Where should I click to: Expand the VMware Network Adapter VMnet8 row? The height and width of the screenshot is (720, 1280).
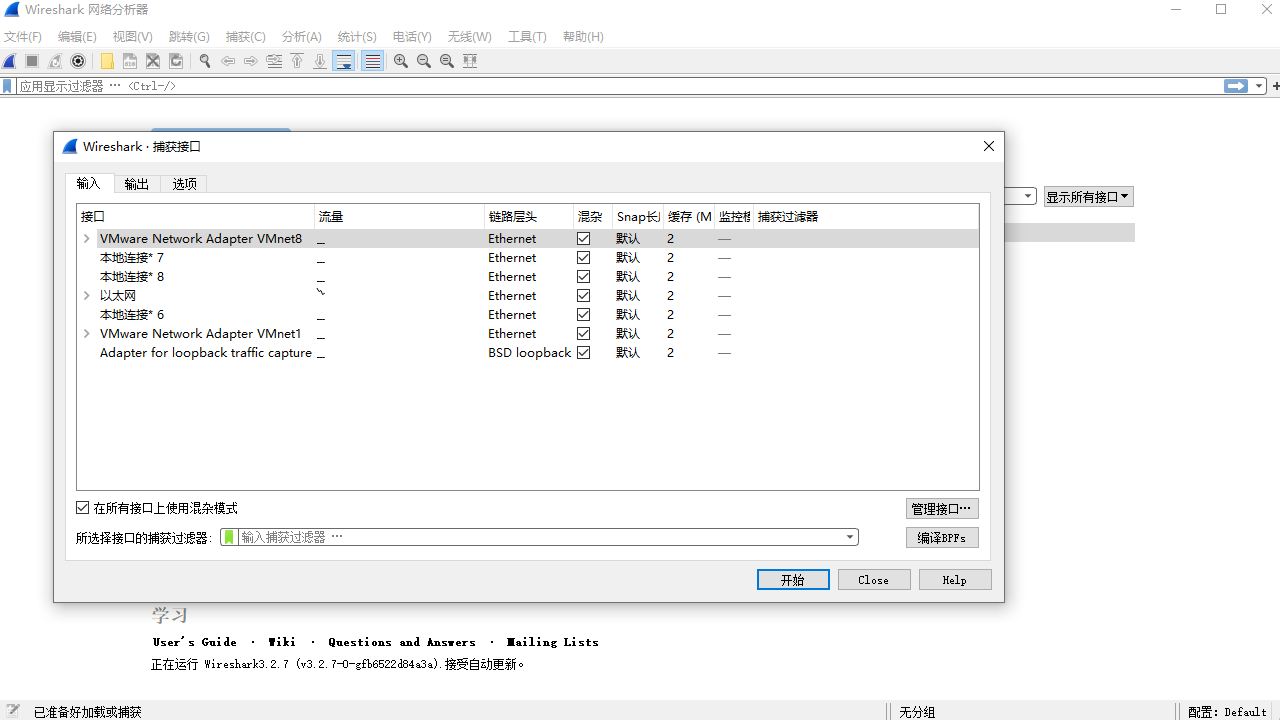pyautogui.click(x=86, y=238)
